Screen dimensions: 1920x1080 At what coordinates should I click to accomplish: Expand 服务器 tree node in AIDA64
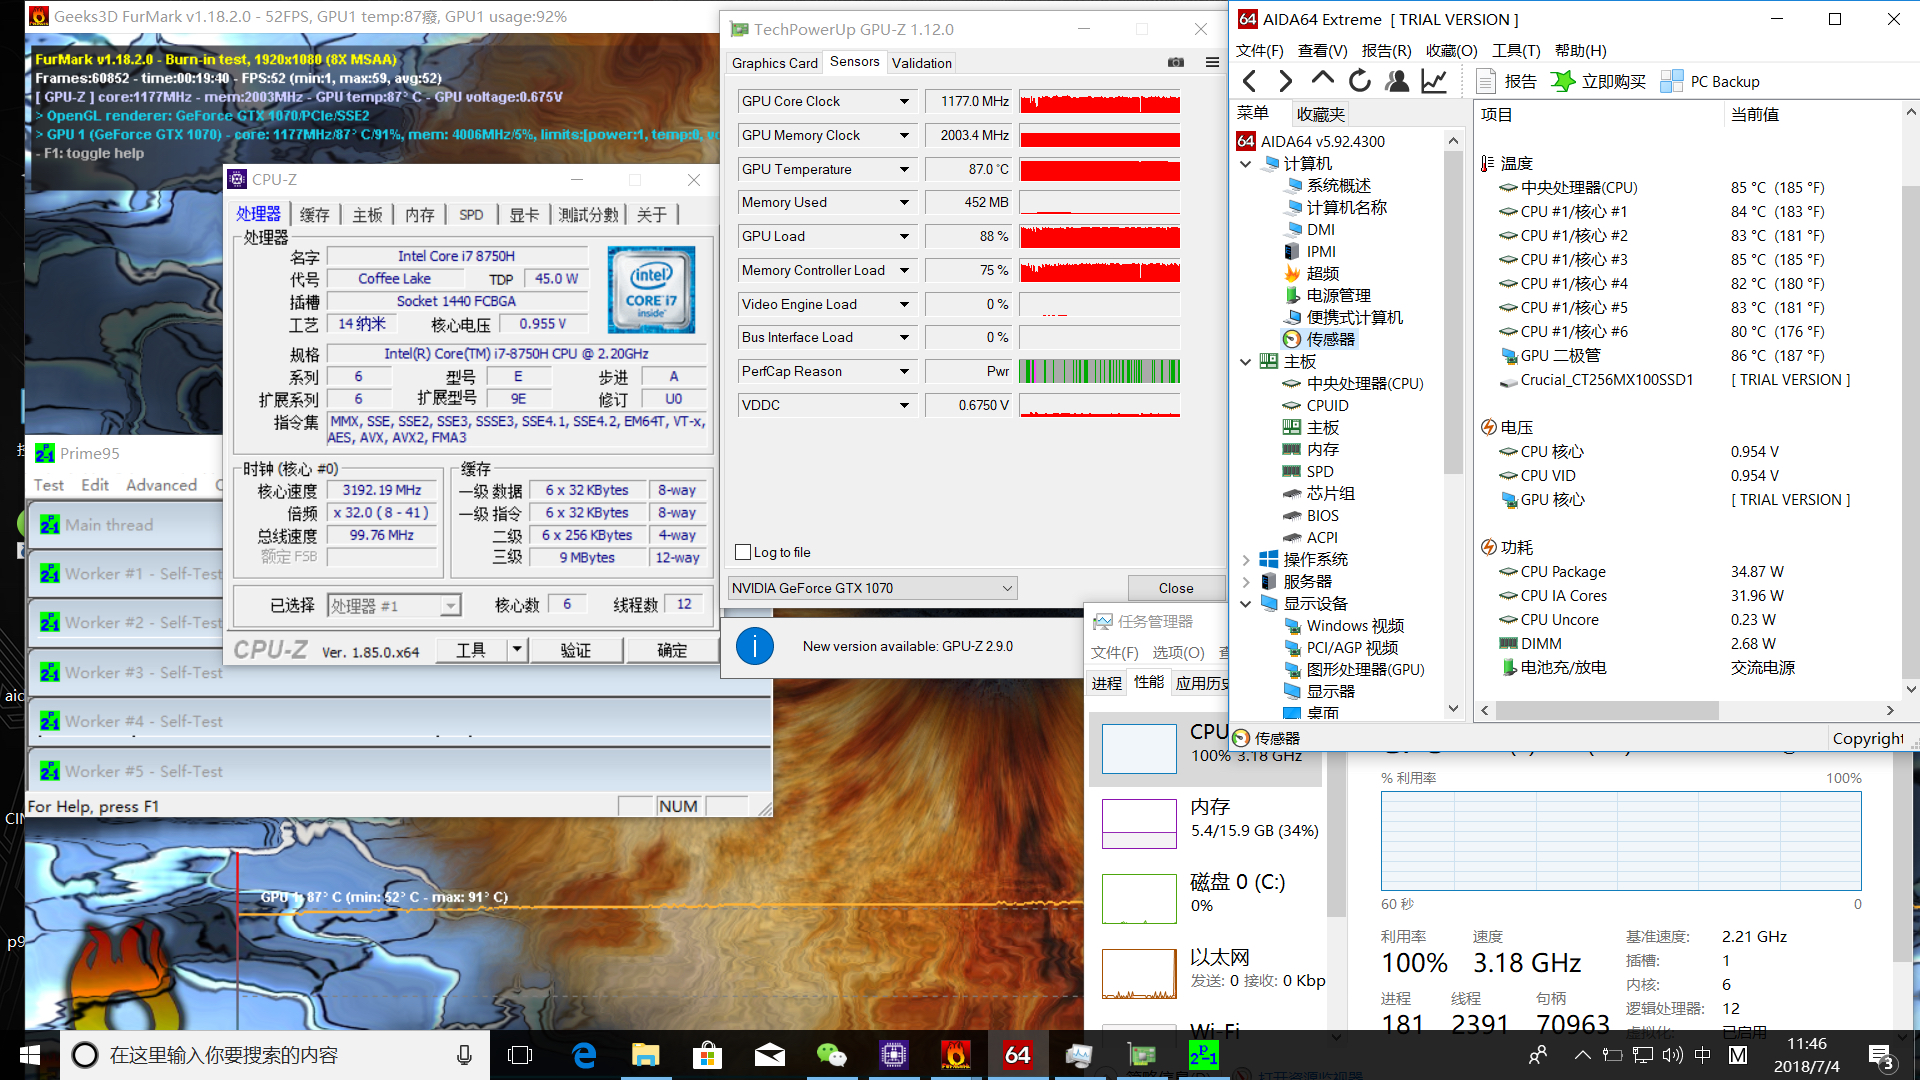[x=1246, y=581]
